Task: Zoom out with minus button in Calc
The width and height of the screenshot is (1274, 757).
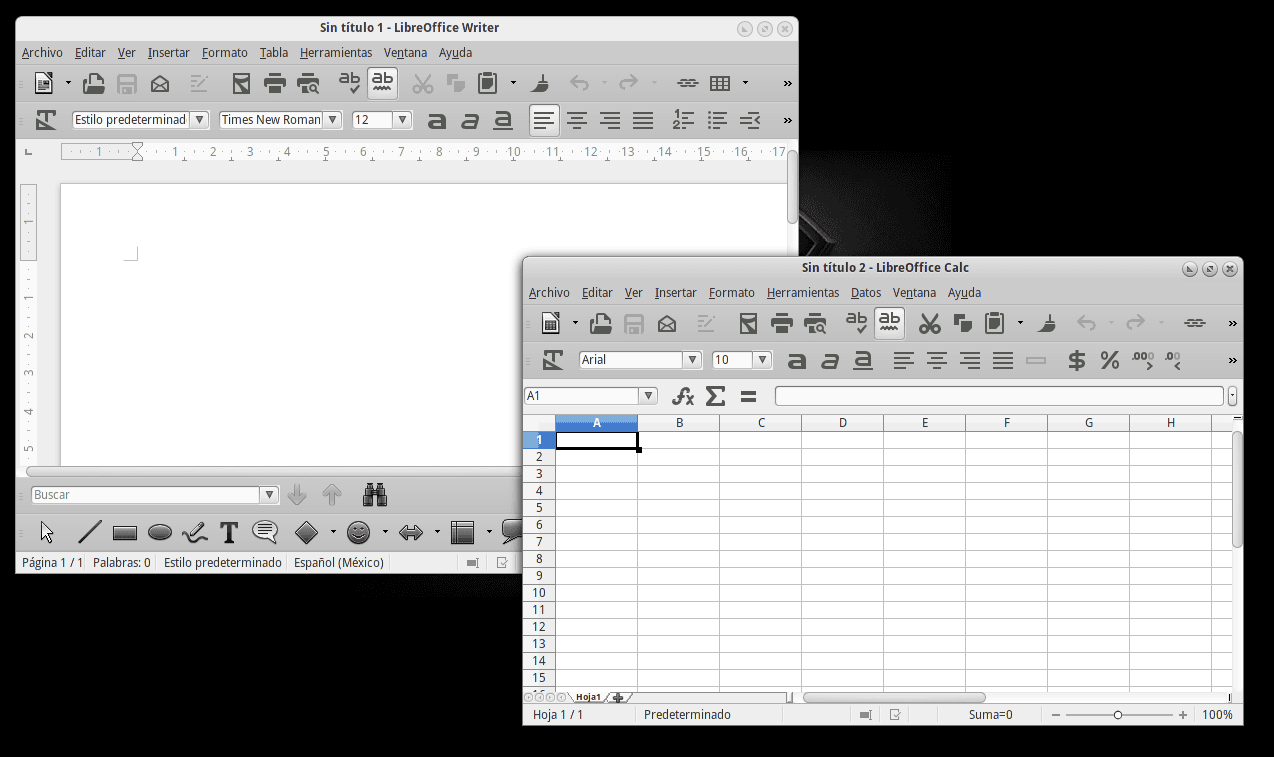Action: [1055, 715]
